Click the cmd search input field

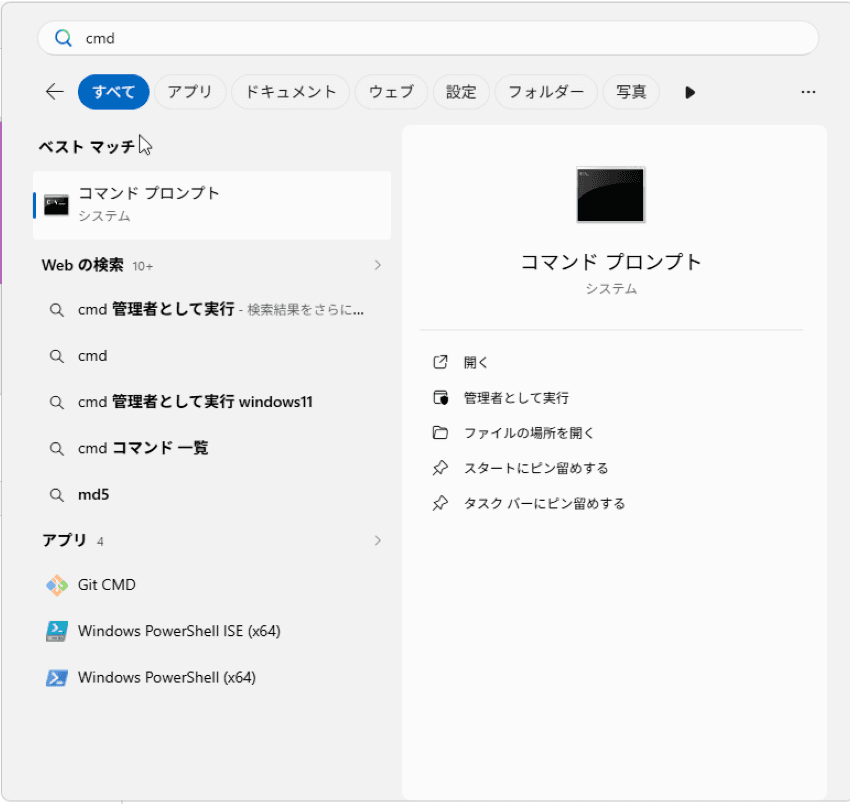[x=428, y=38]
